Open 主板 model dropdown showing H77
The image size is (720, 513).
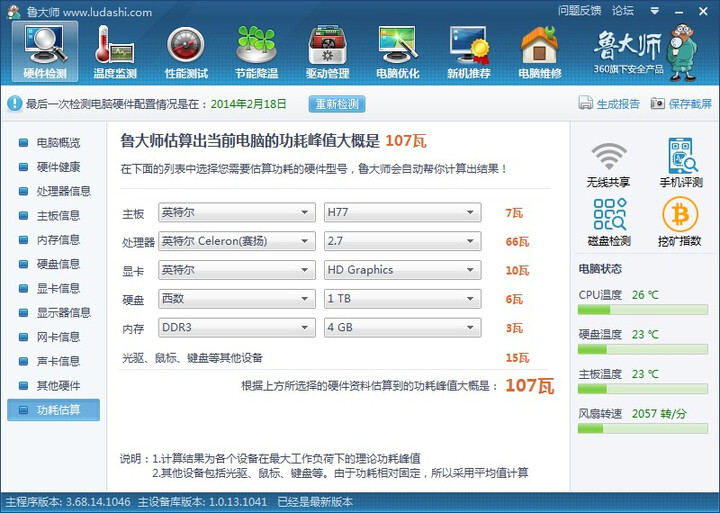coord(403,212)
